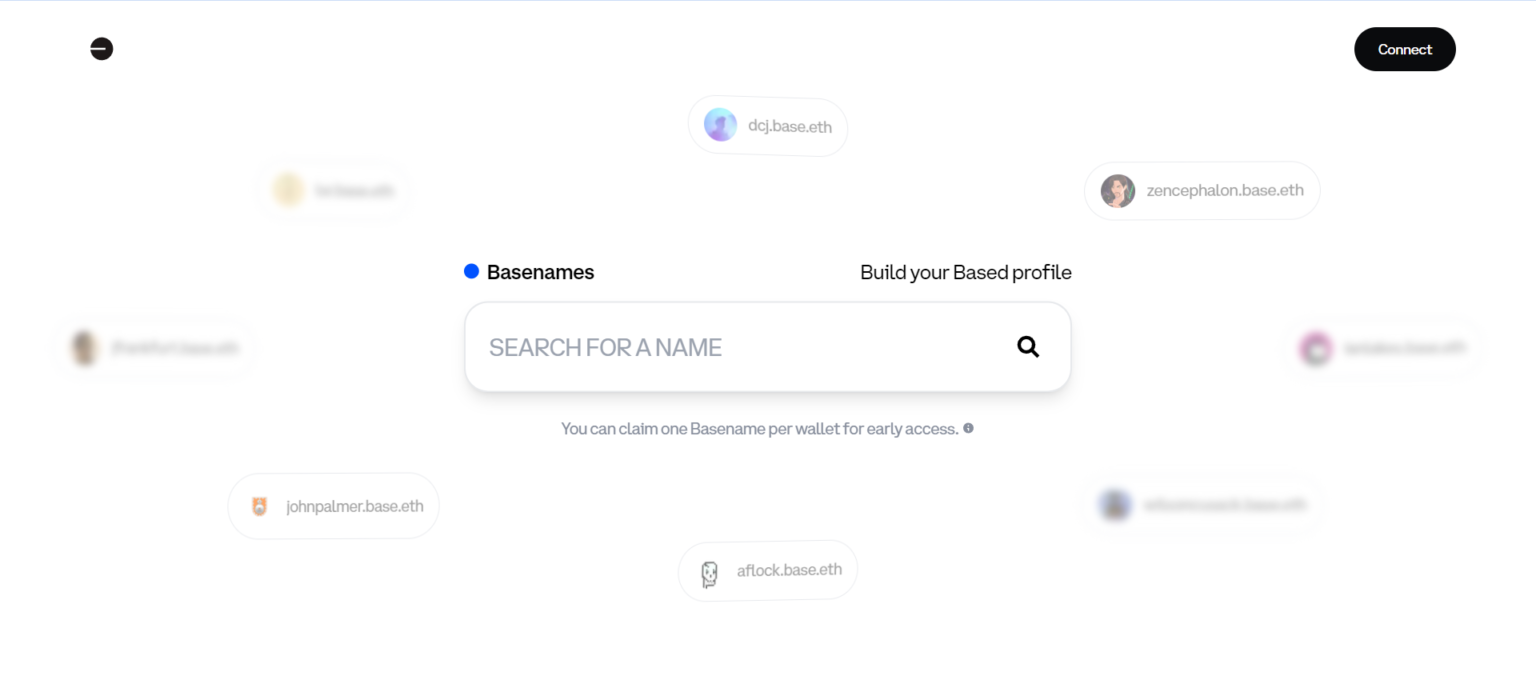Screen dimensions: 1536x696
Task: Select the johnpalmer.base.eth name chip
Action: click(x=333, y=505)
